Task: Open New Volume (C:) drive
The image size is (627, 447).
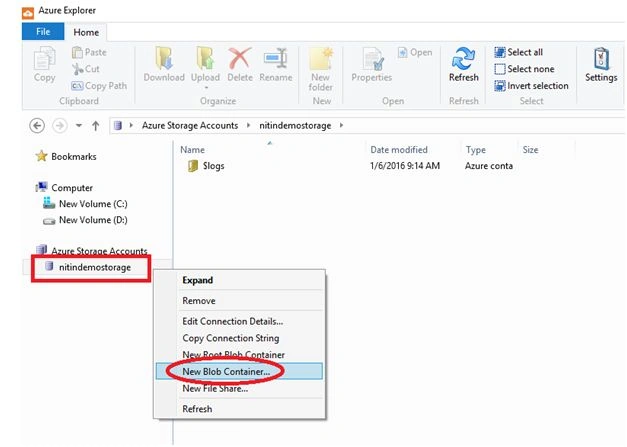Action: [85, 204]
